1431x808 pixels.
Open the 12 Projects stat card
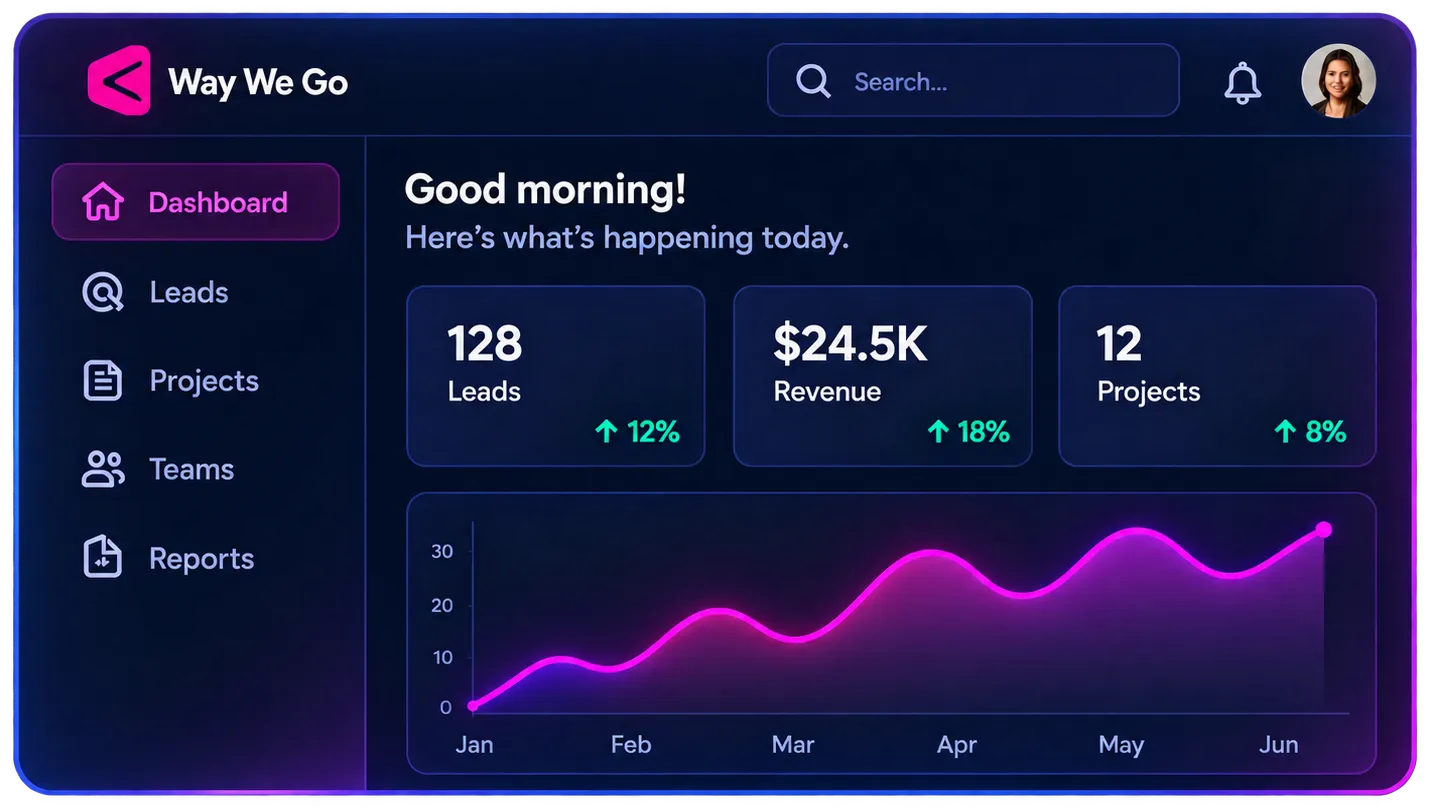click(1217, 376)
